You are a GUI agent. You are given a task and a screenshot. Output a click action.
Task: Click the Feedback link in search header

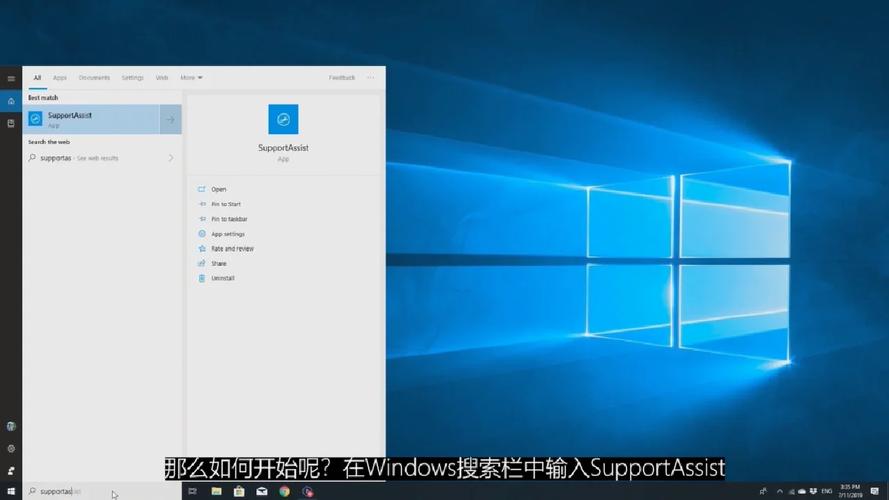(342, 78)
